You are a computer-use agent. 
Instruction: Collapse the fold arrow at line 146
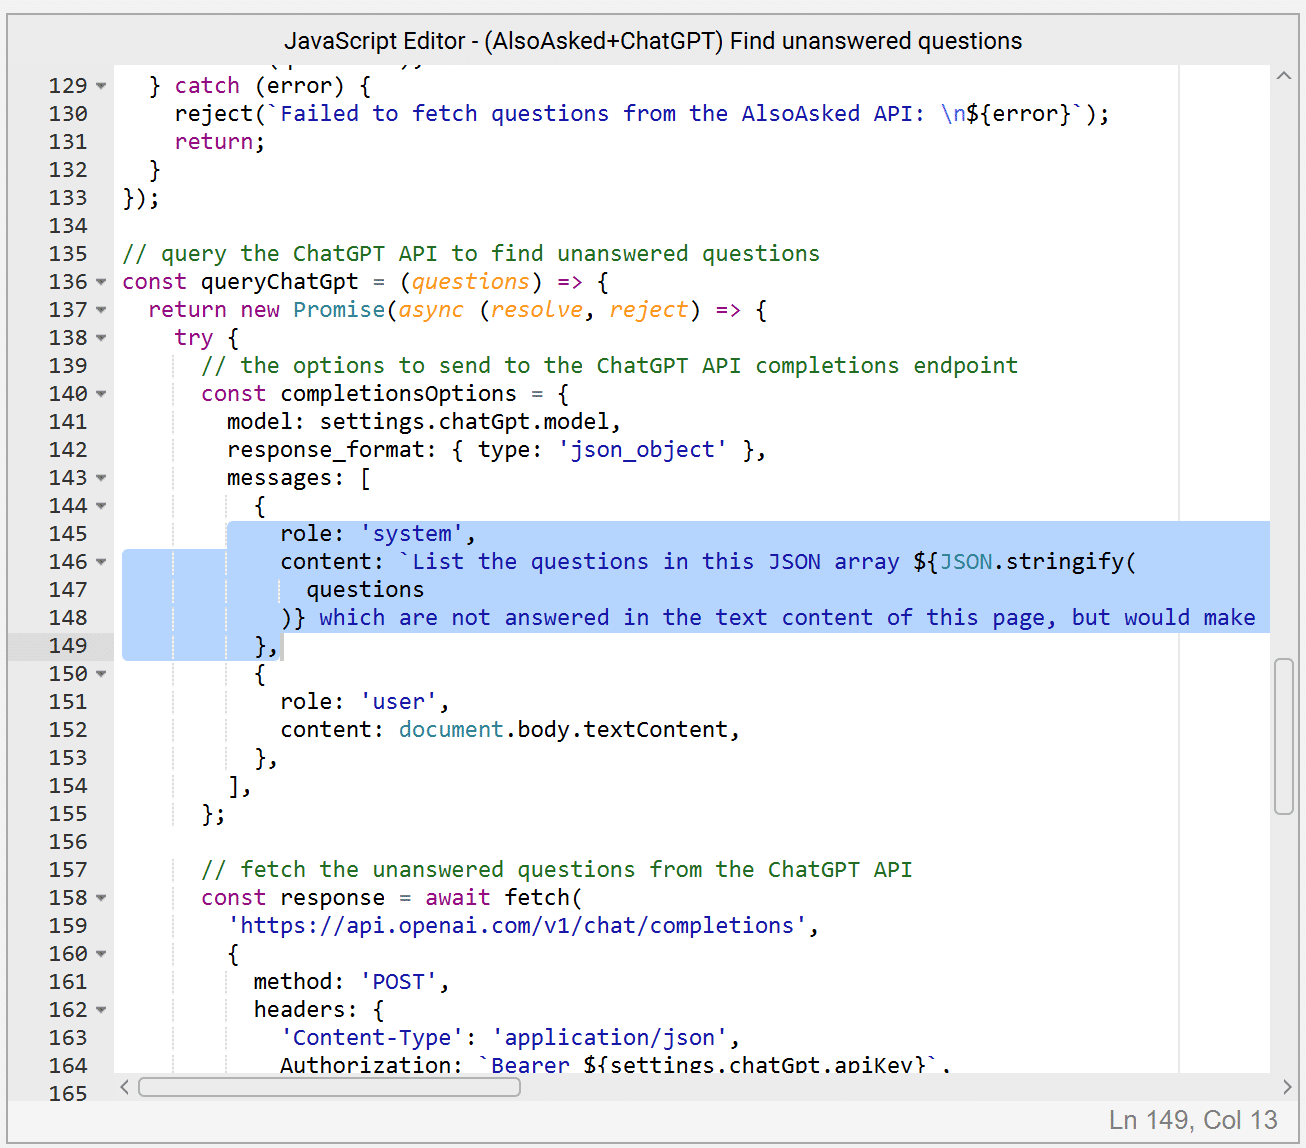pos(101,562)
